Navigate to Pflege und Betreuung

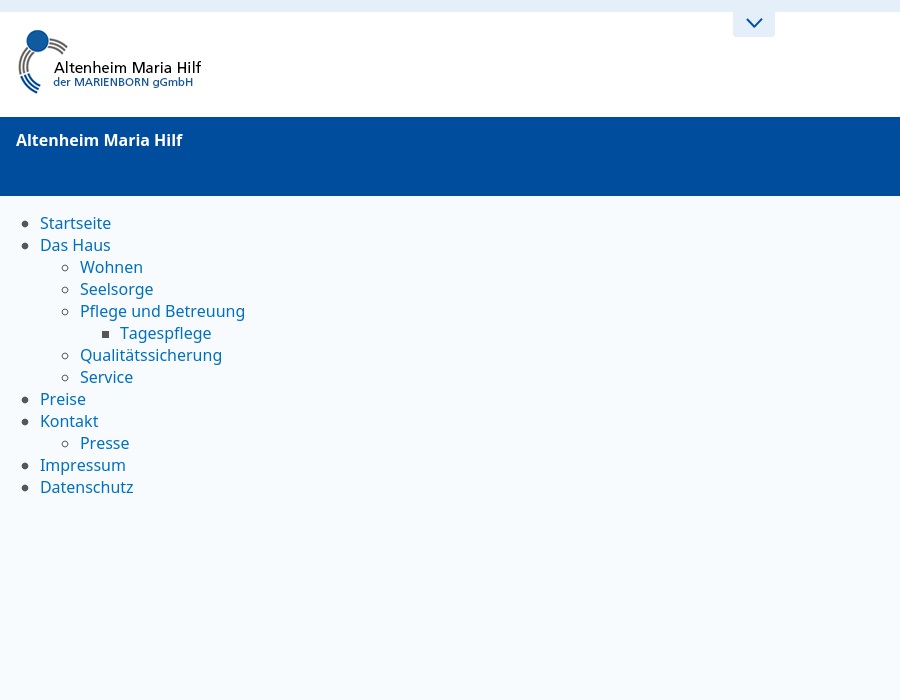(x=162, y=311)
